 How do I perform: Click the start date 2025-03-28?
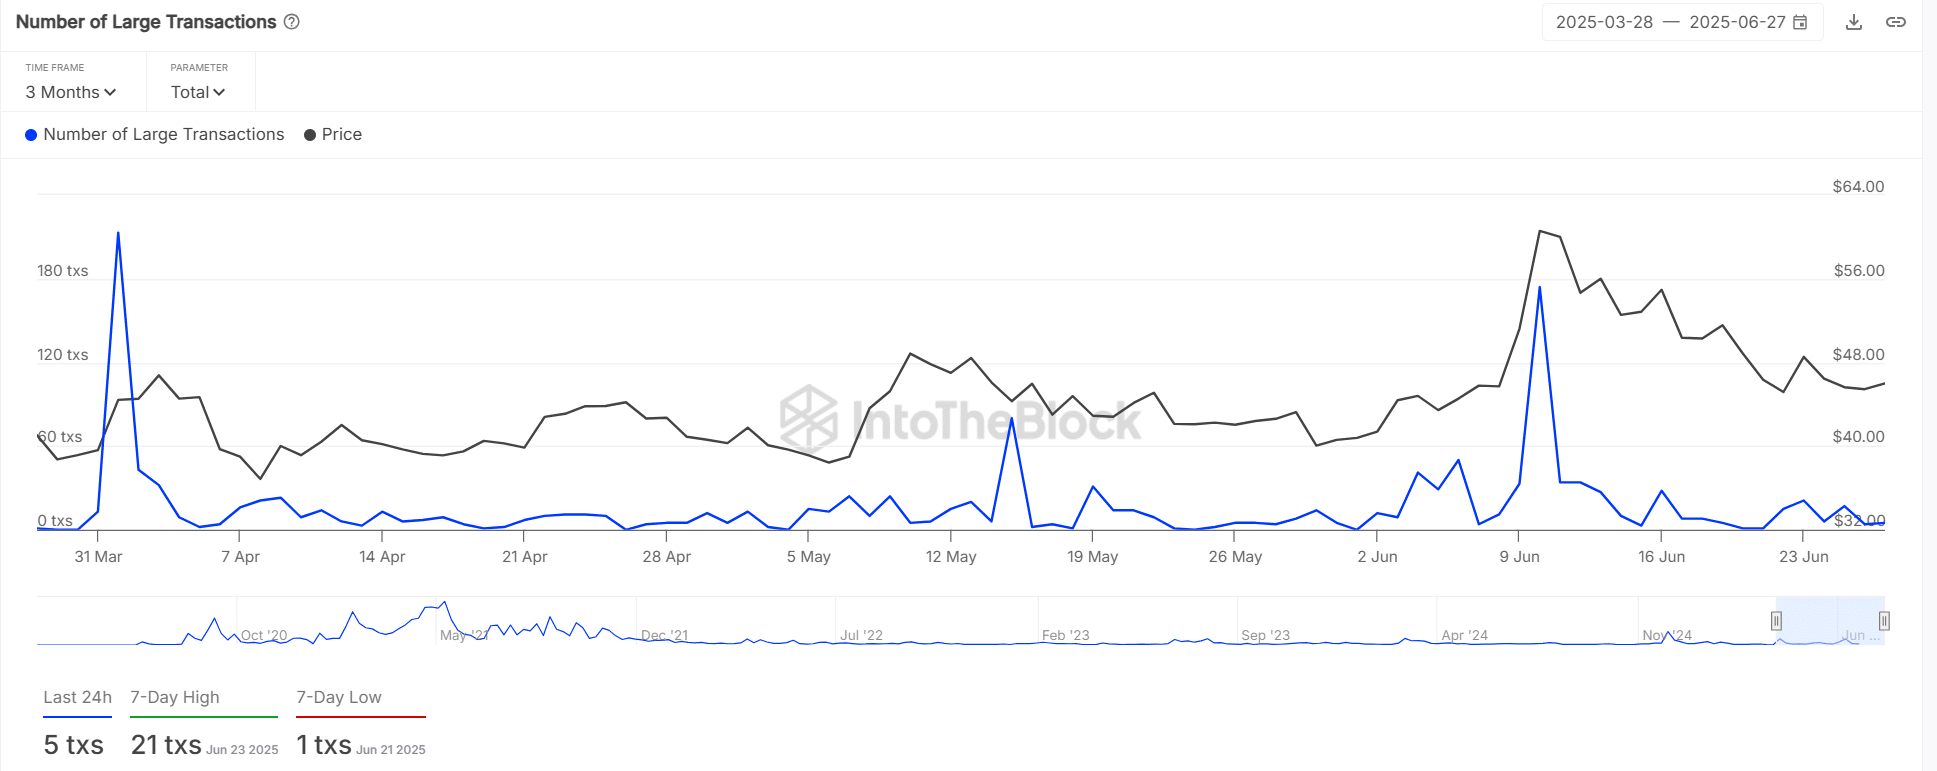tap(1604, 22)
